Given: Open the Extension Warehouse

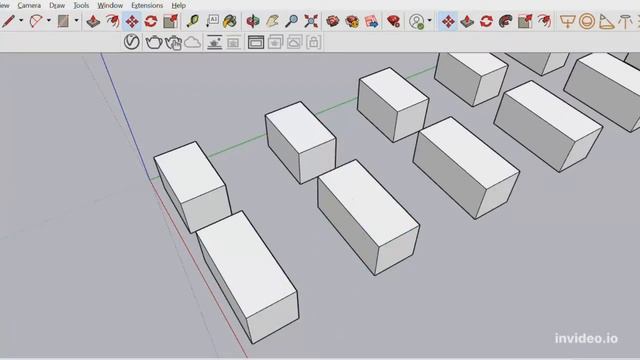Looking at the screenshot, I should tap(352, 21).
